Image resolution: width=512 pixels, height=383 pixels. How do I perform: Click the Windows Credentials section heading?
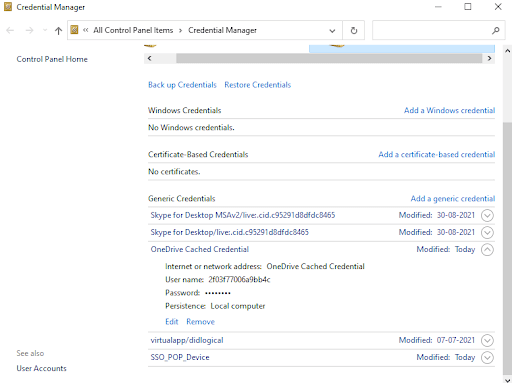[185, 110]
